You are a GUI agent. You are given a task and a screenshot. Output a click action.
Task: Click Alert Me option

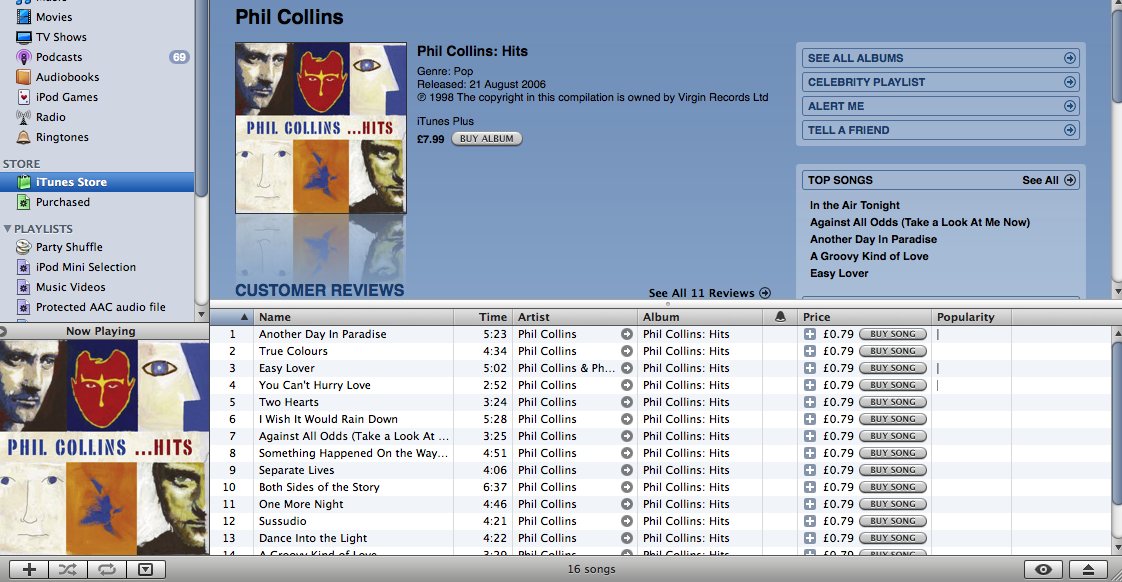(941, 106)
